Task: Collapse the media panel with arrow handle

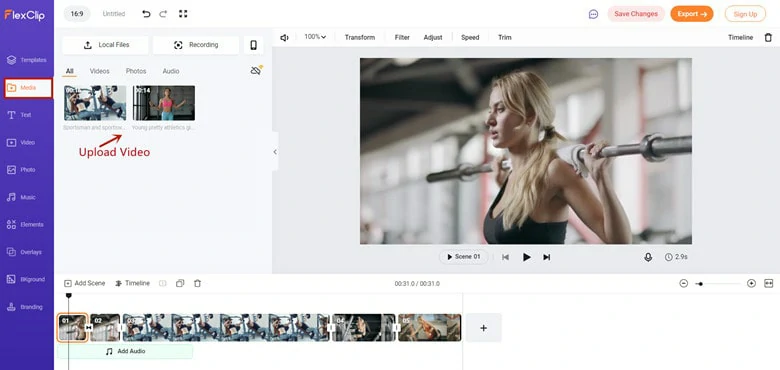Action: (275, 152)
